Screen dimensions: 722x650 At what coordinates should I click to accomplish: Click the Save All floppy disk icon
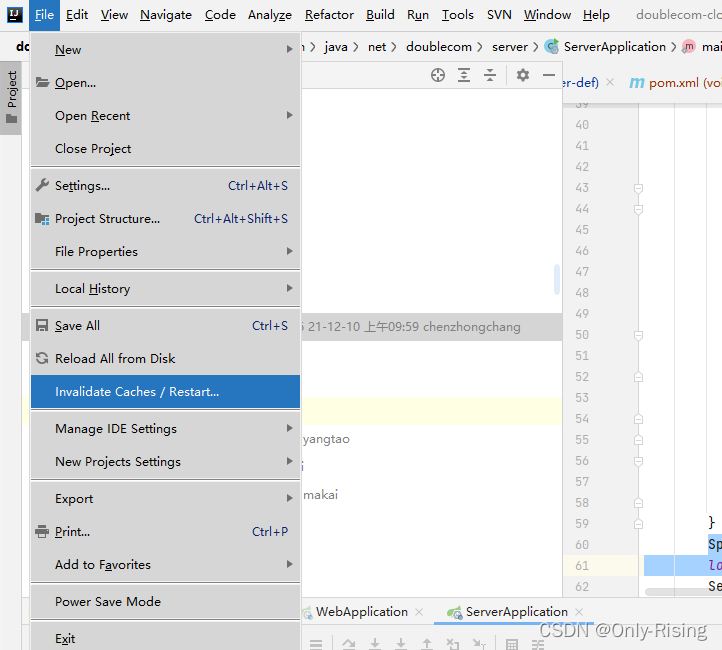(x=42, y=325)
